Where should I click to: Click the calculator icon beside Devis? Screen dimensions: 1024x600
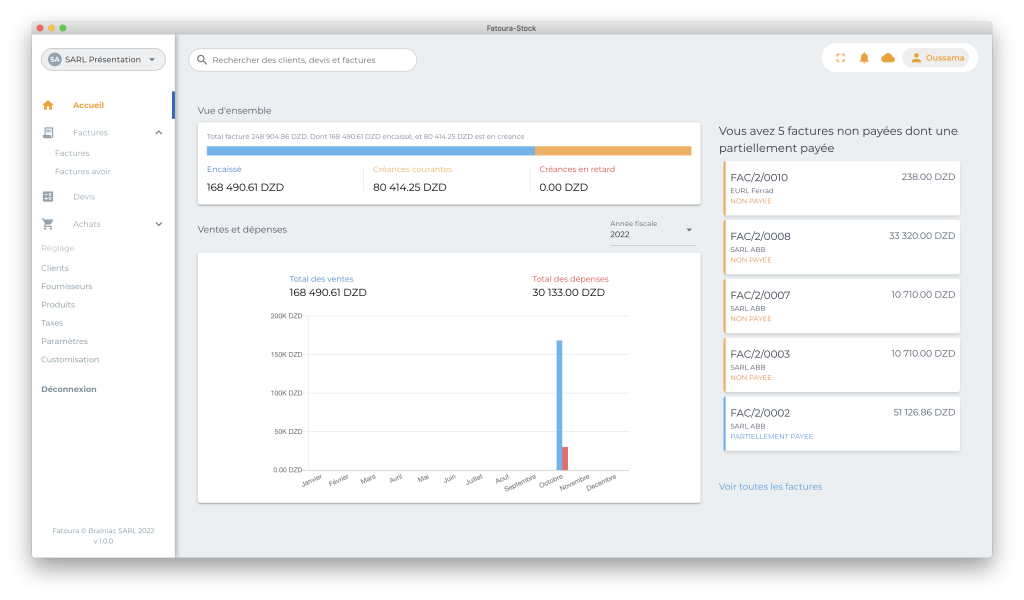point(48,197)
